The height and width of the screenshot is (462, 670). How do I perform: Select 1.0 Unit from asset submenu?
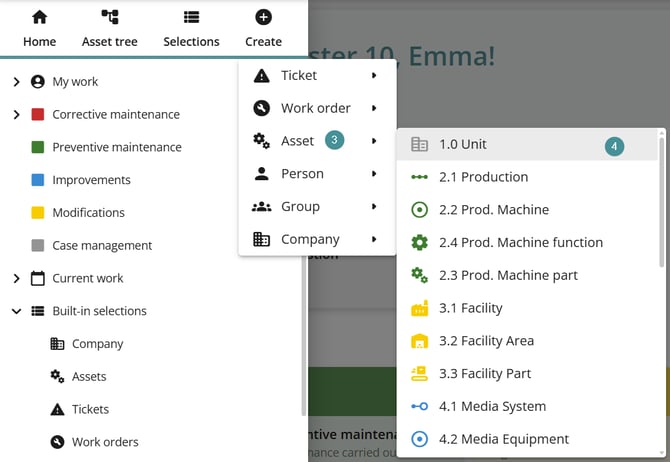(463, 144)
